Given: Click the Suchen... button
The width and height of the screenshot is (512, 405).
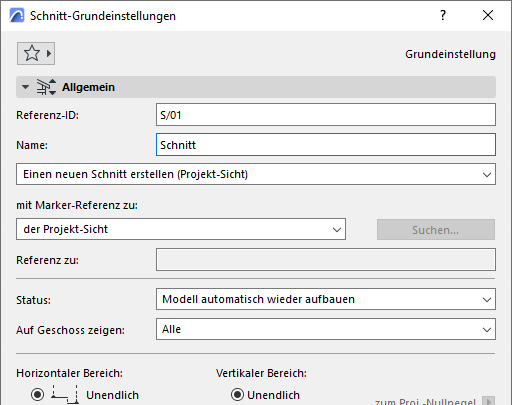Looking at the screenshot, I should coord(436,229).
